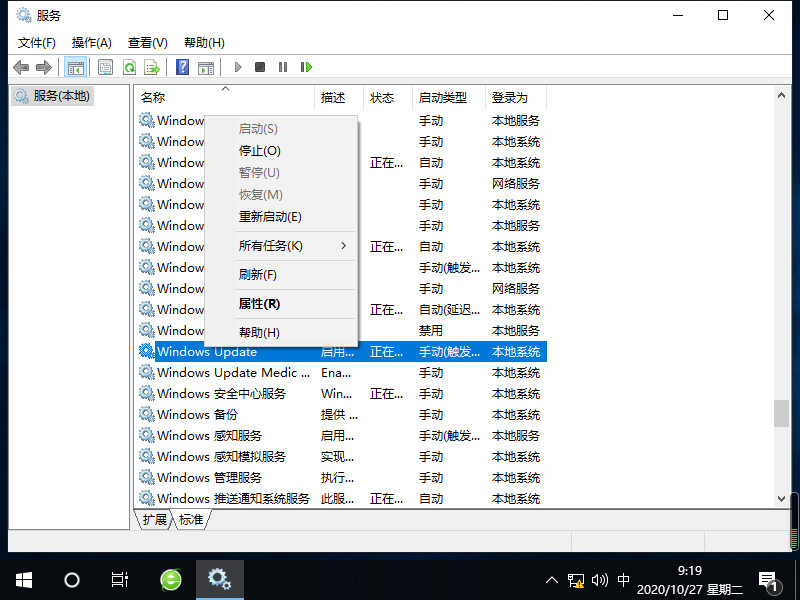Click the Windows Start button
The width and height of the screenshot is (800, 600).
tap(23, 580)
